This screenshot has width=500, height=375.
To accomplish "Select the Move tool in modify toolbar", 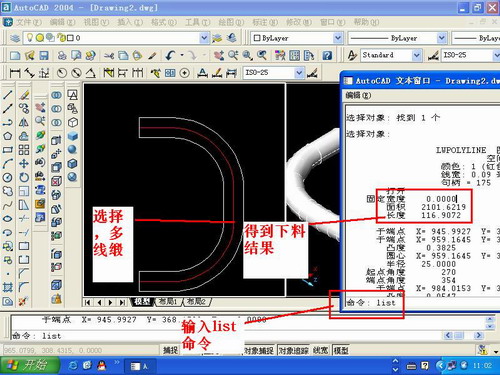I will (24, 163).
